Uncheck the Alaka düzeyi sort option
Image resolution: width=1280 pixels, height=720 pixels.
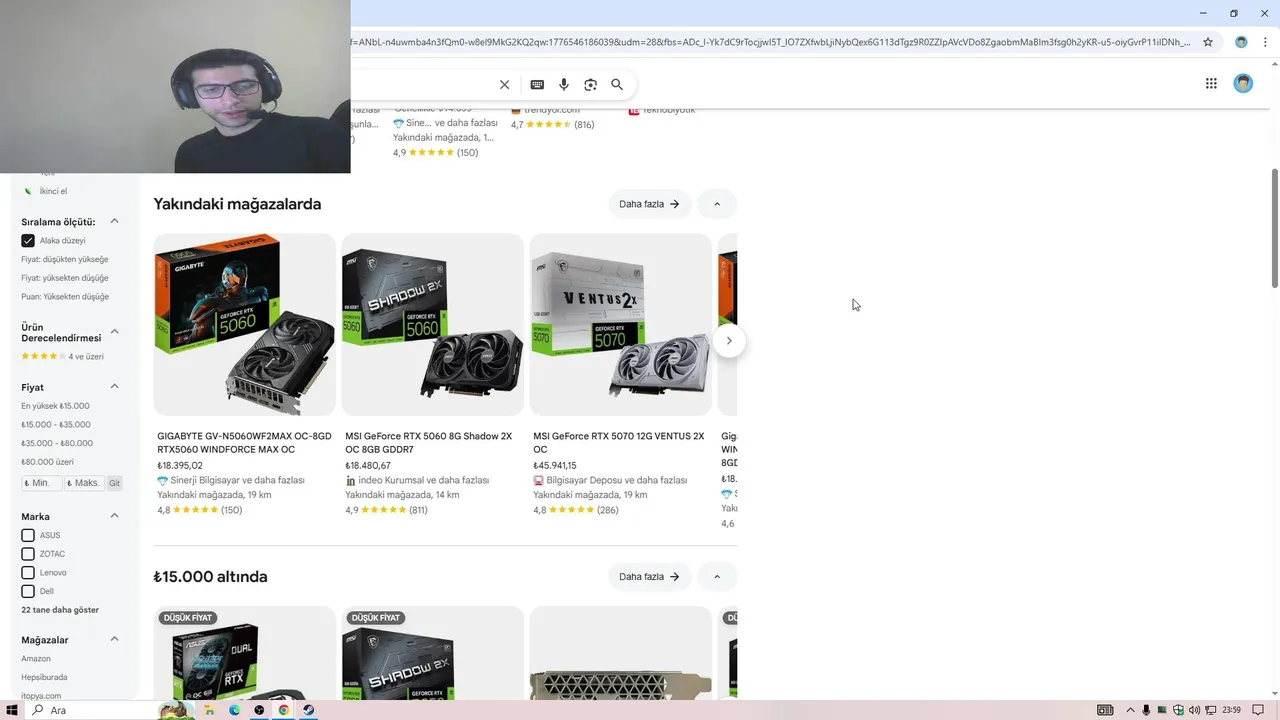(28, 241)
